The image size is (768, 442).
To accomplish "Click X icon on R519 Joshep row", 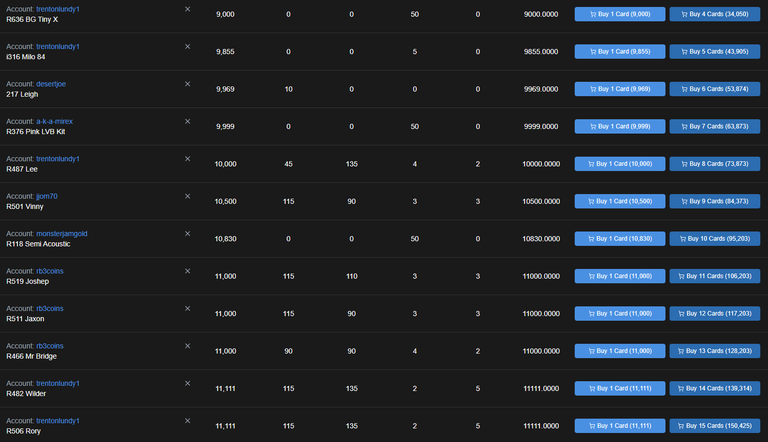I will click(188, 271).
